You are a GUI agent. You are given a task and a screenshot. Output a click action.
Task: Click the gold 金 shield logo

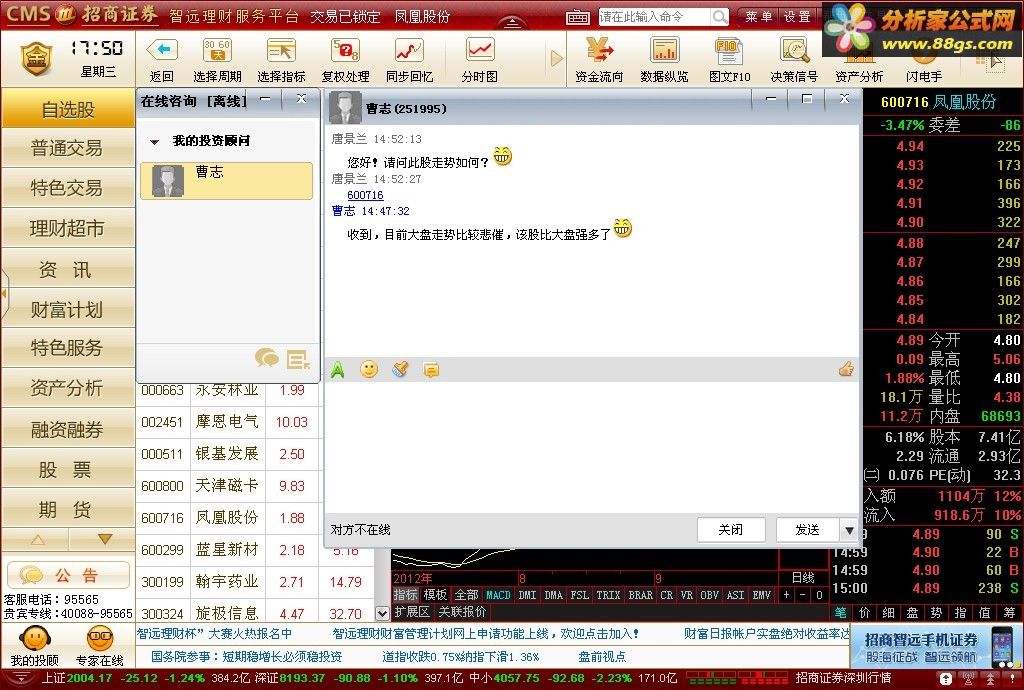(x=37, y=58)
